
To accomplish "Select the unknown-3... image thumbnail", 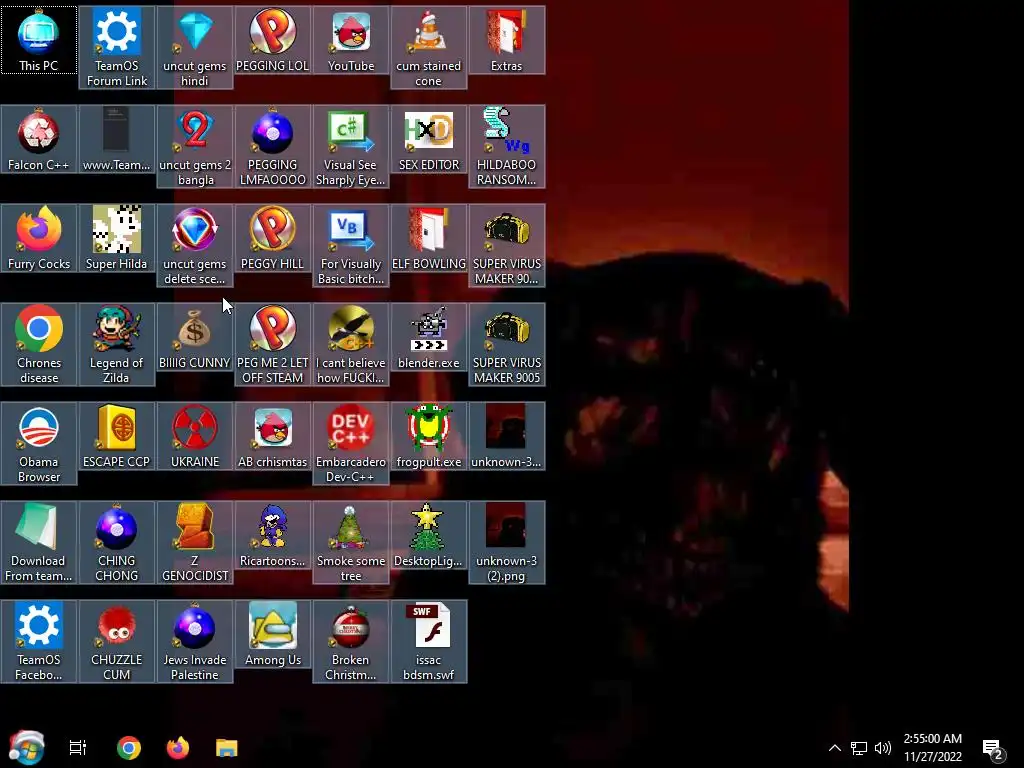I will [507, 436].
